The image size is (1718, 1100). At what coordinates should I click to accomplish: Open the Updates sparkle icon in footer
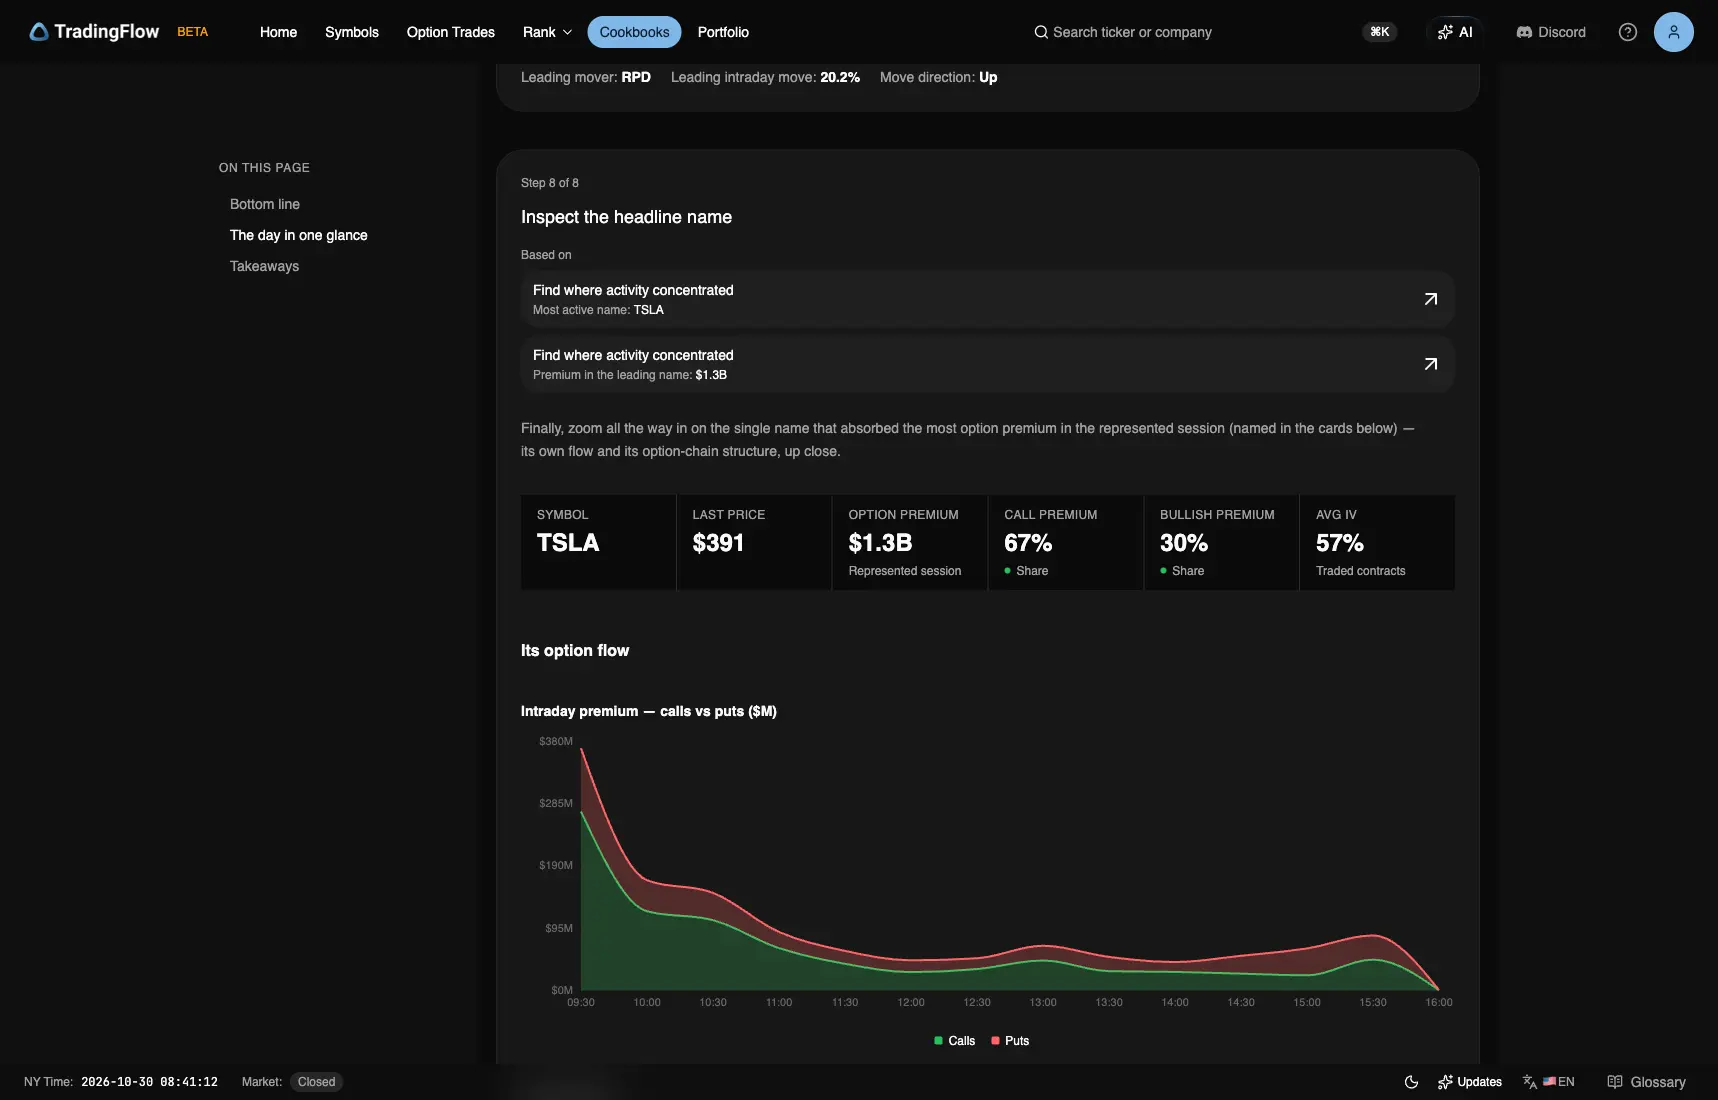click(x=1445, y=1082)
